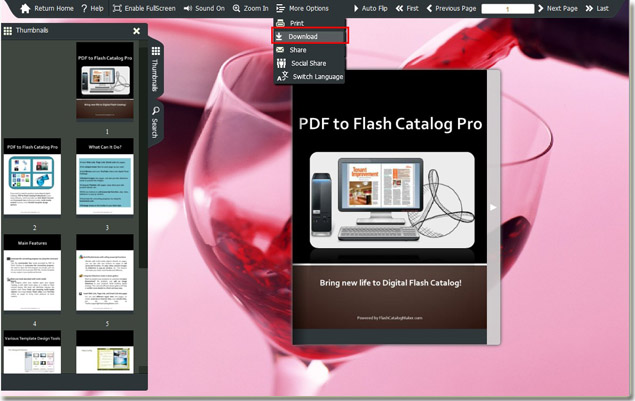Close the Thumbnails panel with the X
Viewport: 635px width, 401px height.
(136, 31)
